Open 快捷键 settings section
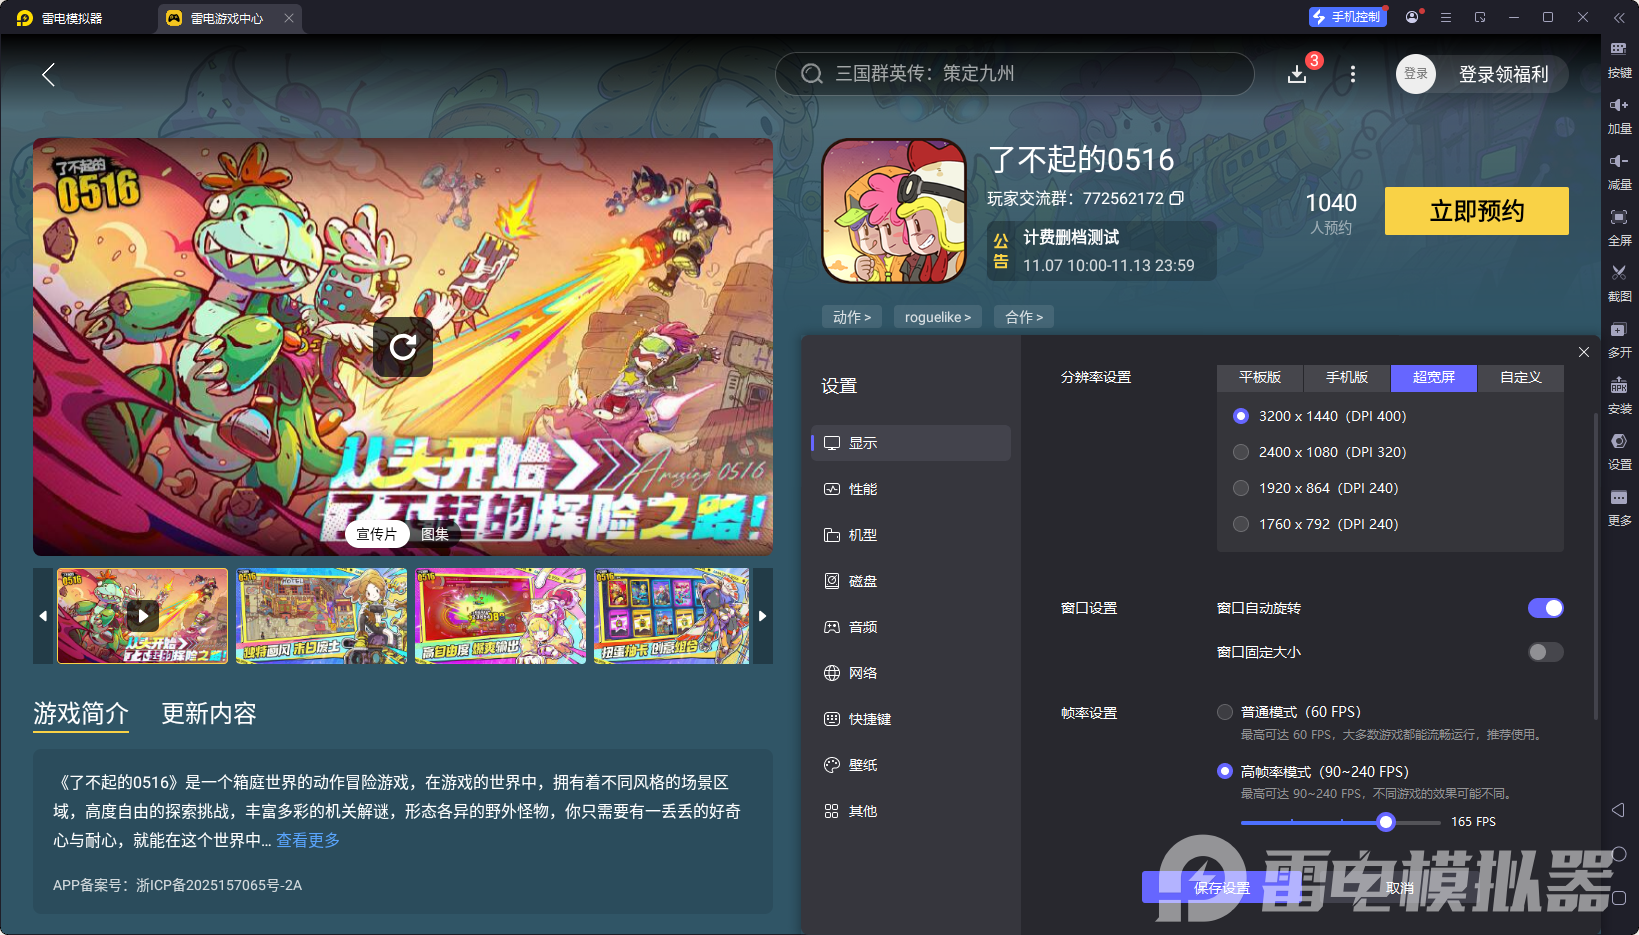1639x935 pixels. (x=911, y=719)
